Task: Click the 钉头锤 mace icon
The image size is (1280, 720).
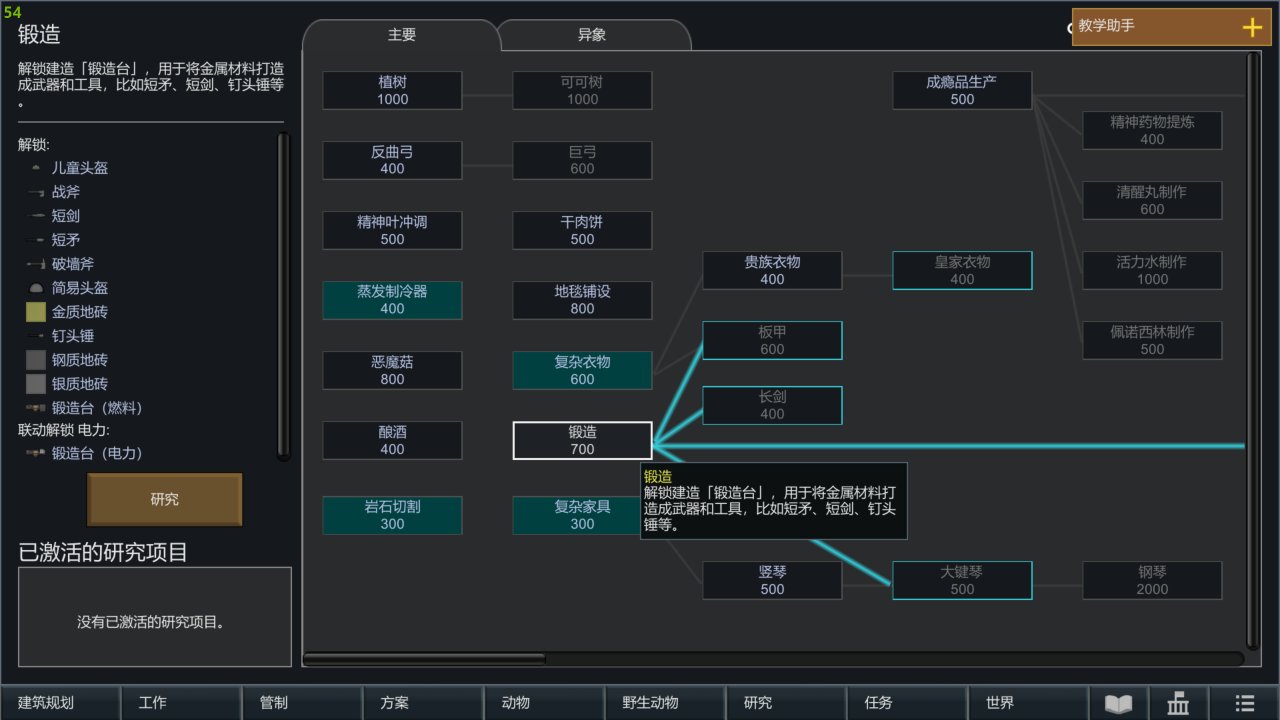Action: 36,336
